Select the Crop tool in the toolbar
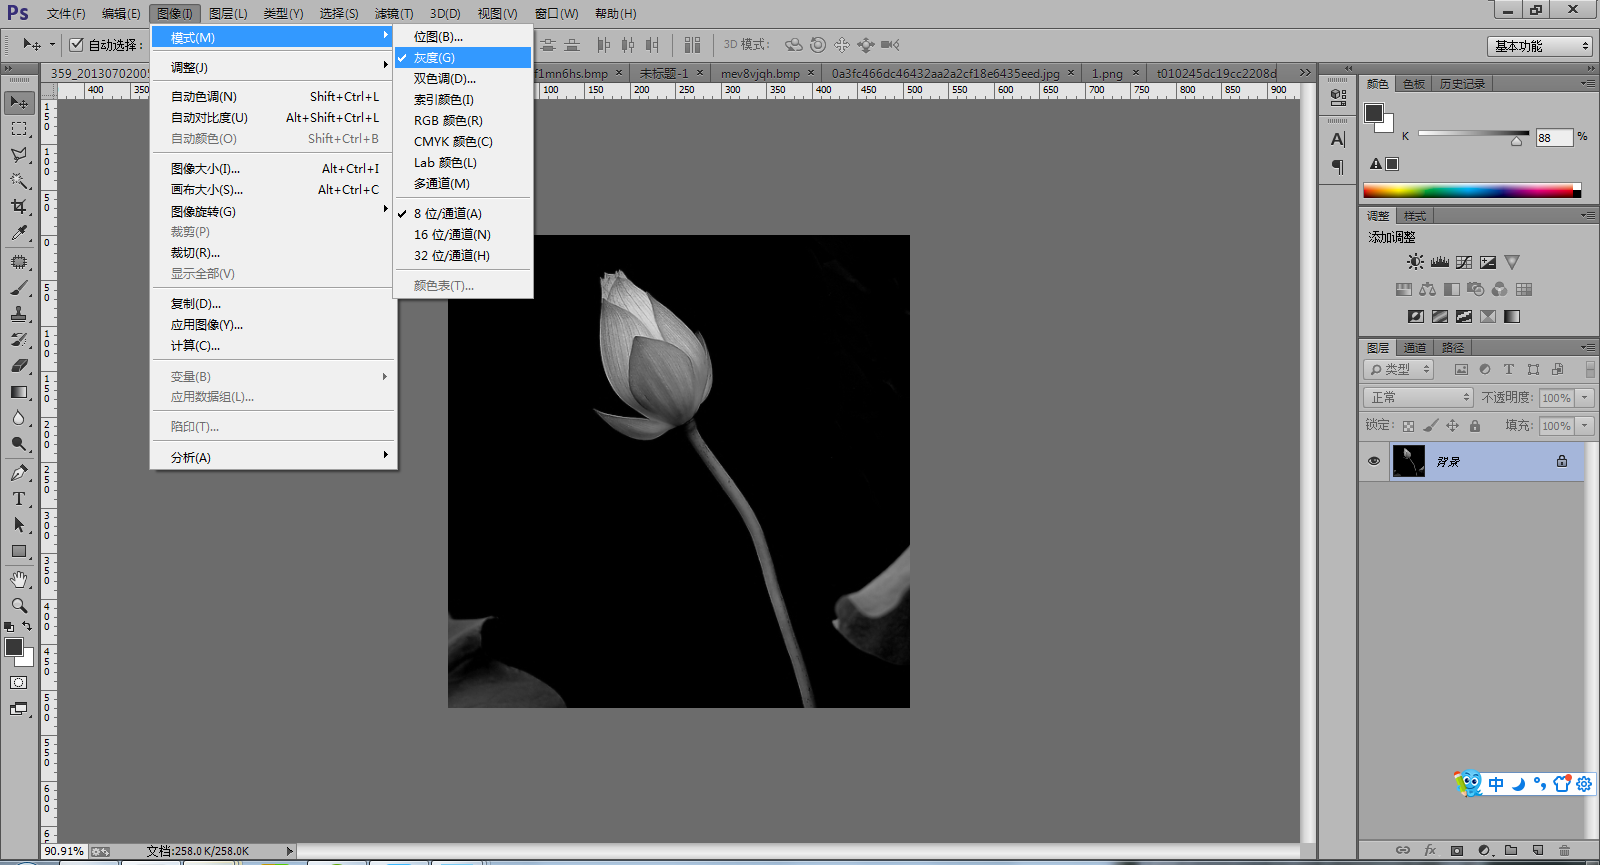1600x865 pixels. tap(19, 207)
